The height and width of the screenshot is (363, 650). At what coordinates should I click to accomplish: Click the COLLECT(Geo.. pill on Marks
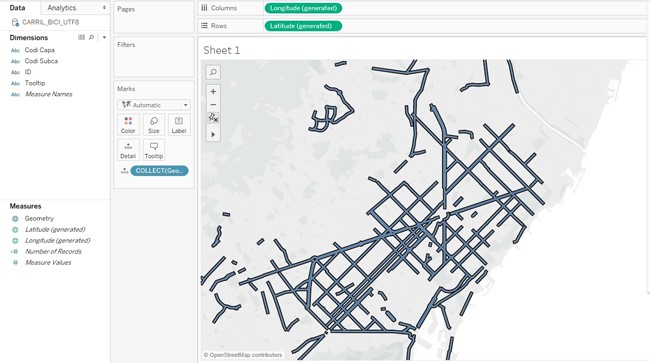pyautogui.click(x=159, y=171)
